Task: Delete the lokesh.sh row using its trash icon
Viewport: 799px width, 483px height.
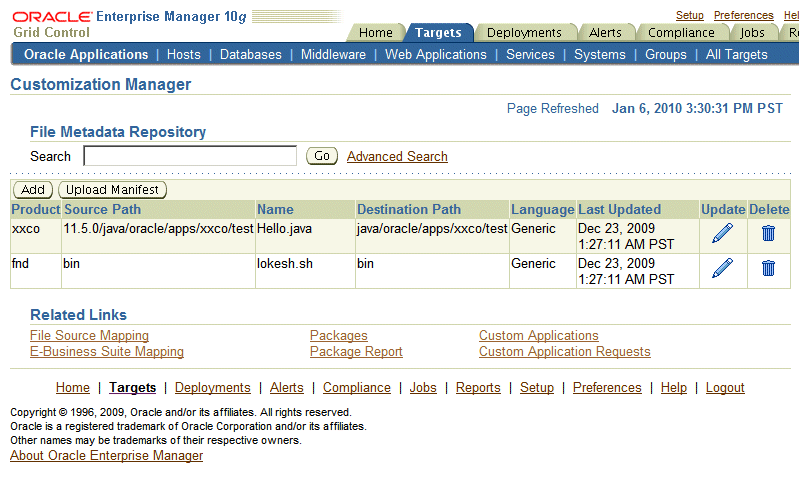Action: pos(768,268)
